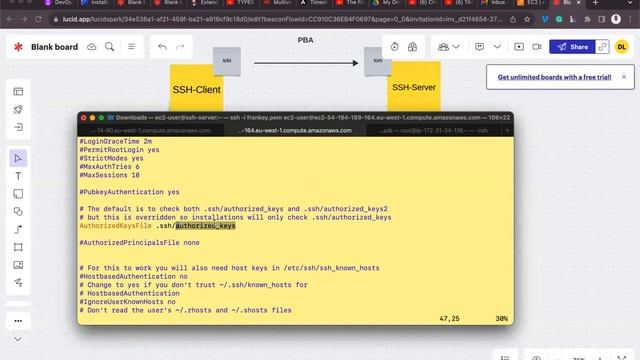Switch to the third terminal tab
The height and width of the screenshot is (360, 640).
pos(433,131)
